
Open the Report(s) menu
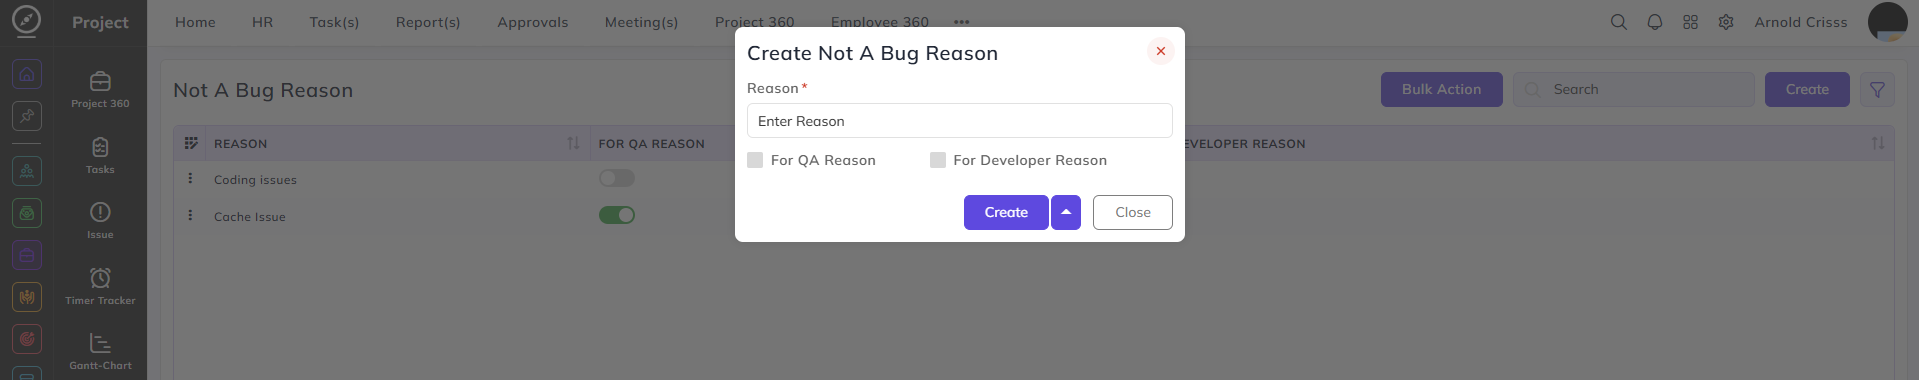(x=428, y=22)
